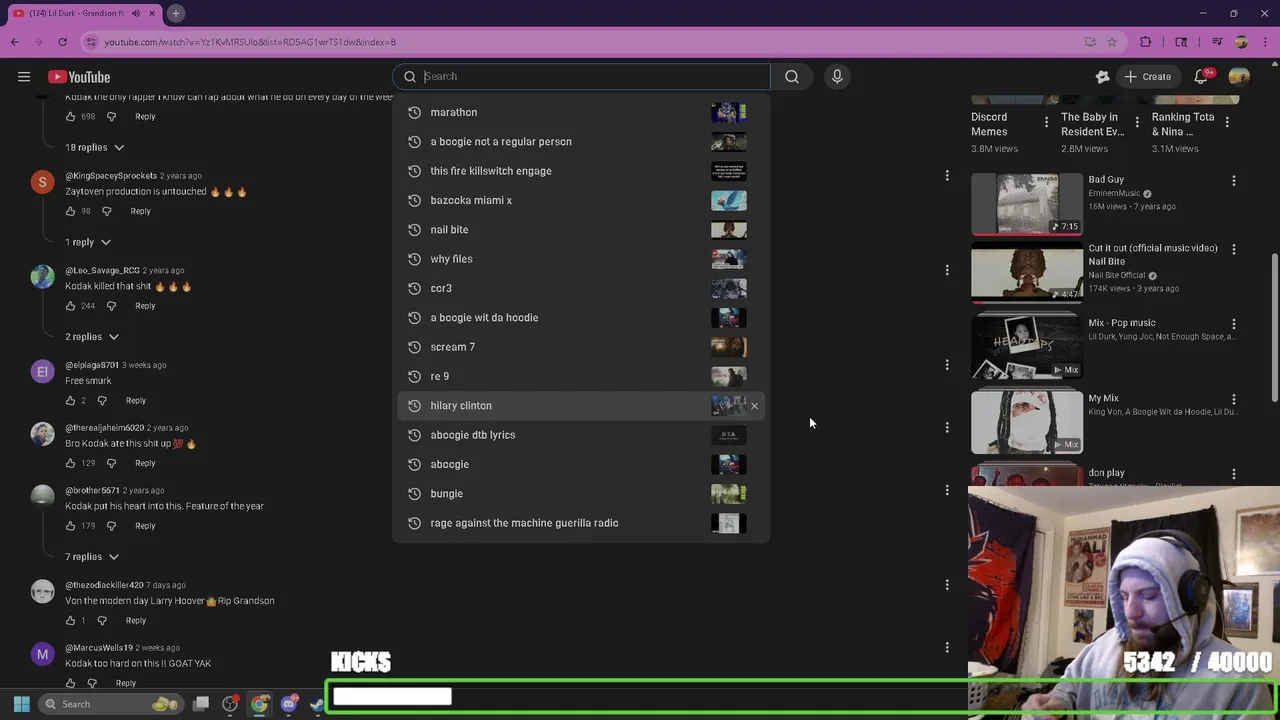Reply to brother5571's comment

(145, 526)
